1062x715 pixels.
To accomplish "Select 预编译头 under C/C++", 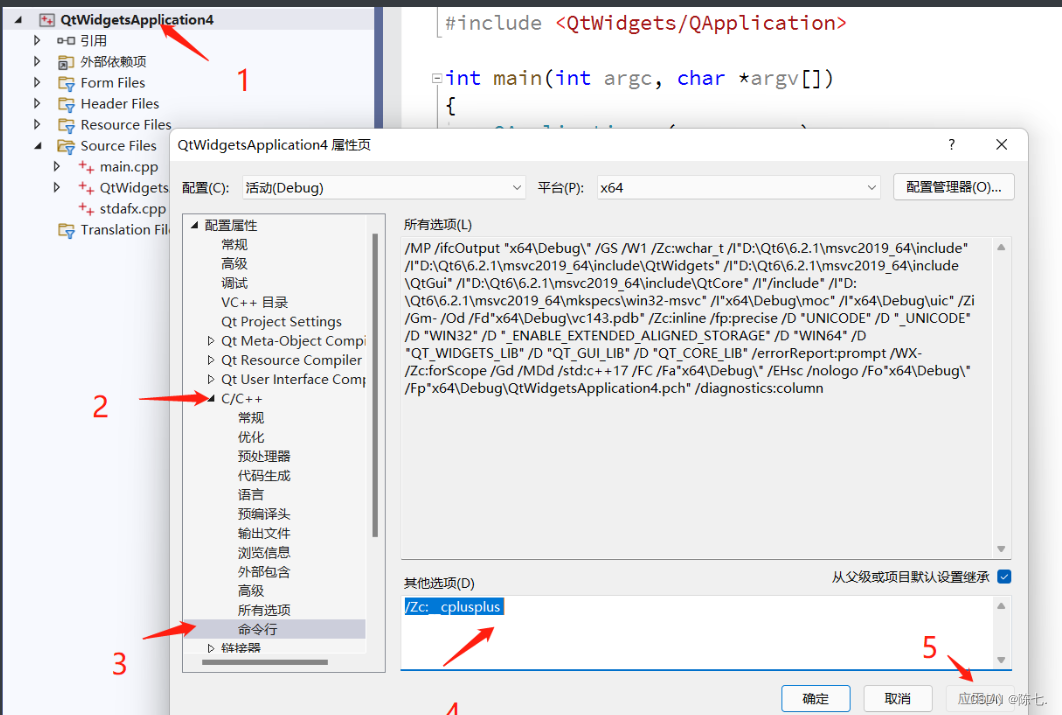I will click(x=264, y=514).
